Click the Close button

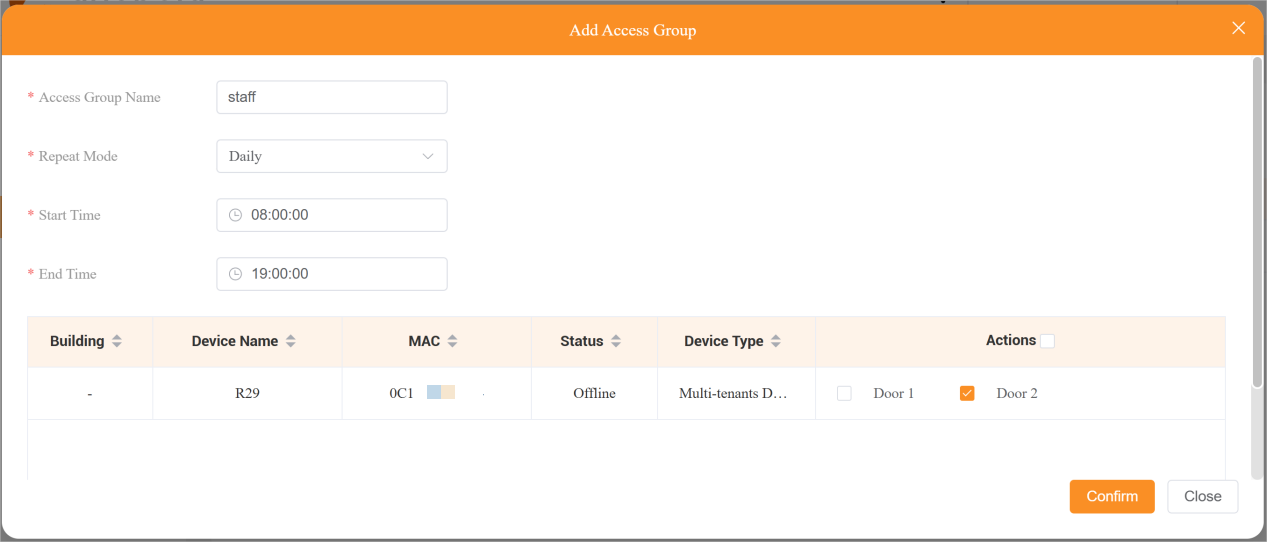(x=1203, y=497)
